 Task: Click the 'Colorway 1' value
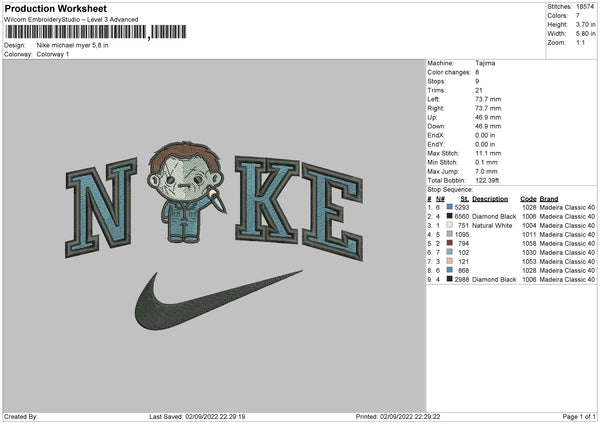(53, 54)
